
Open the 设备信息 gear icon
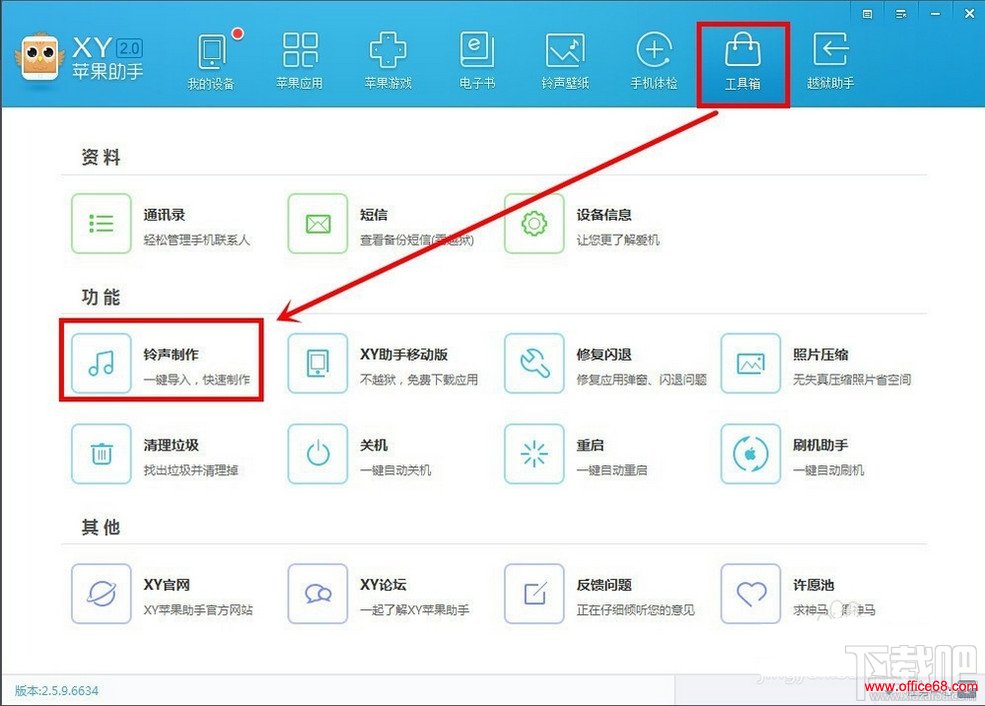point(534,224)
